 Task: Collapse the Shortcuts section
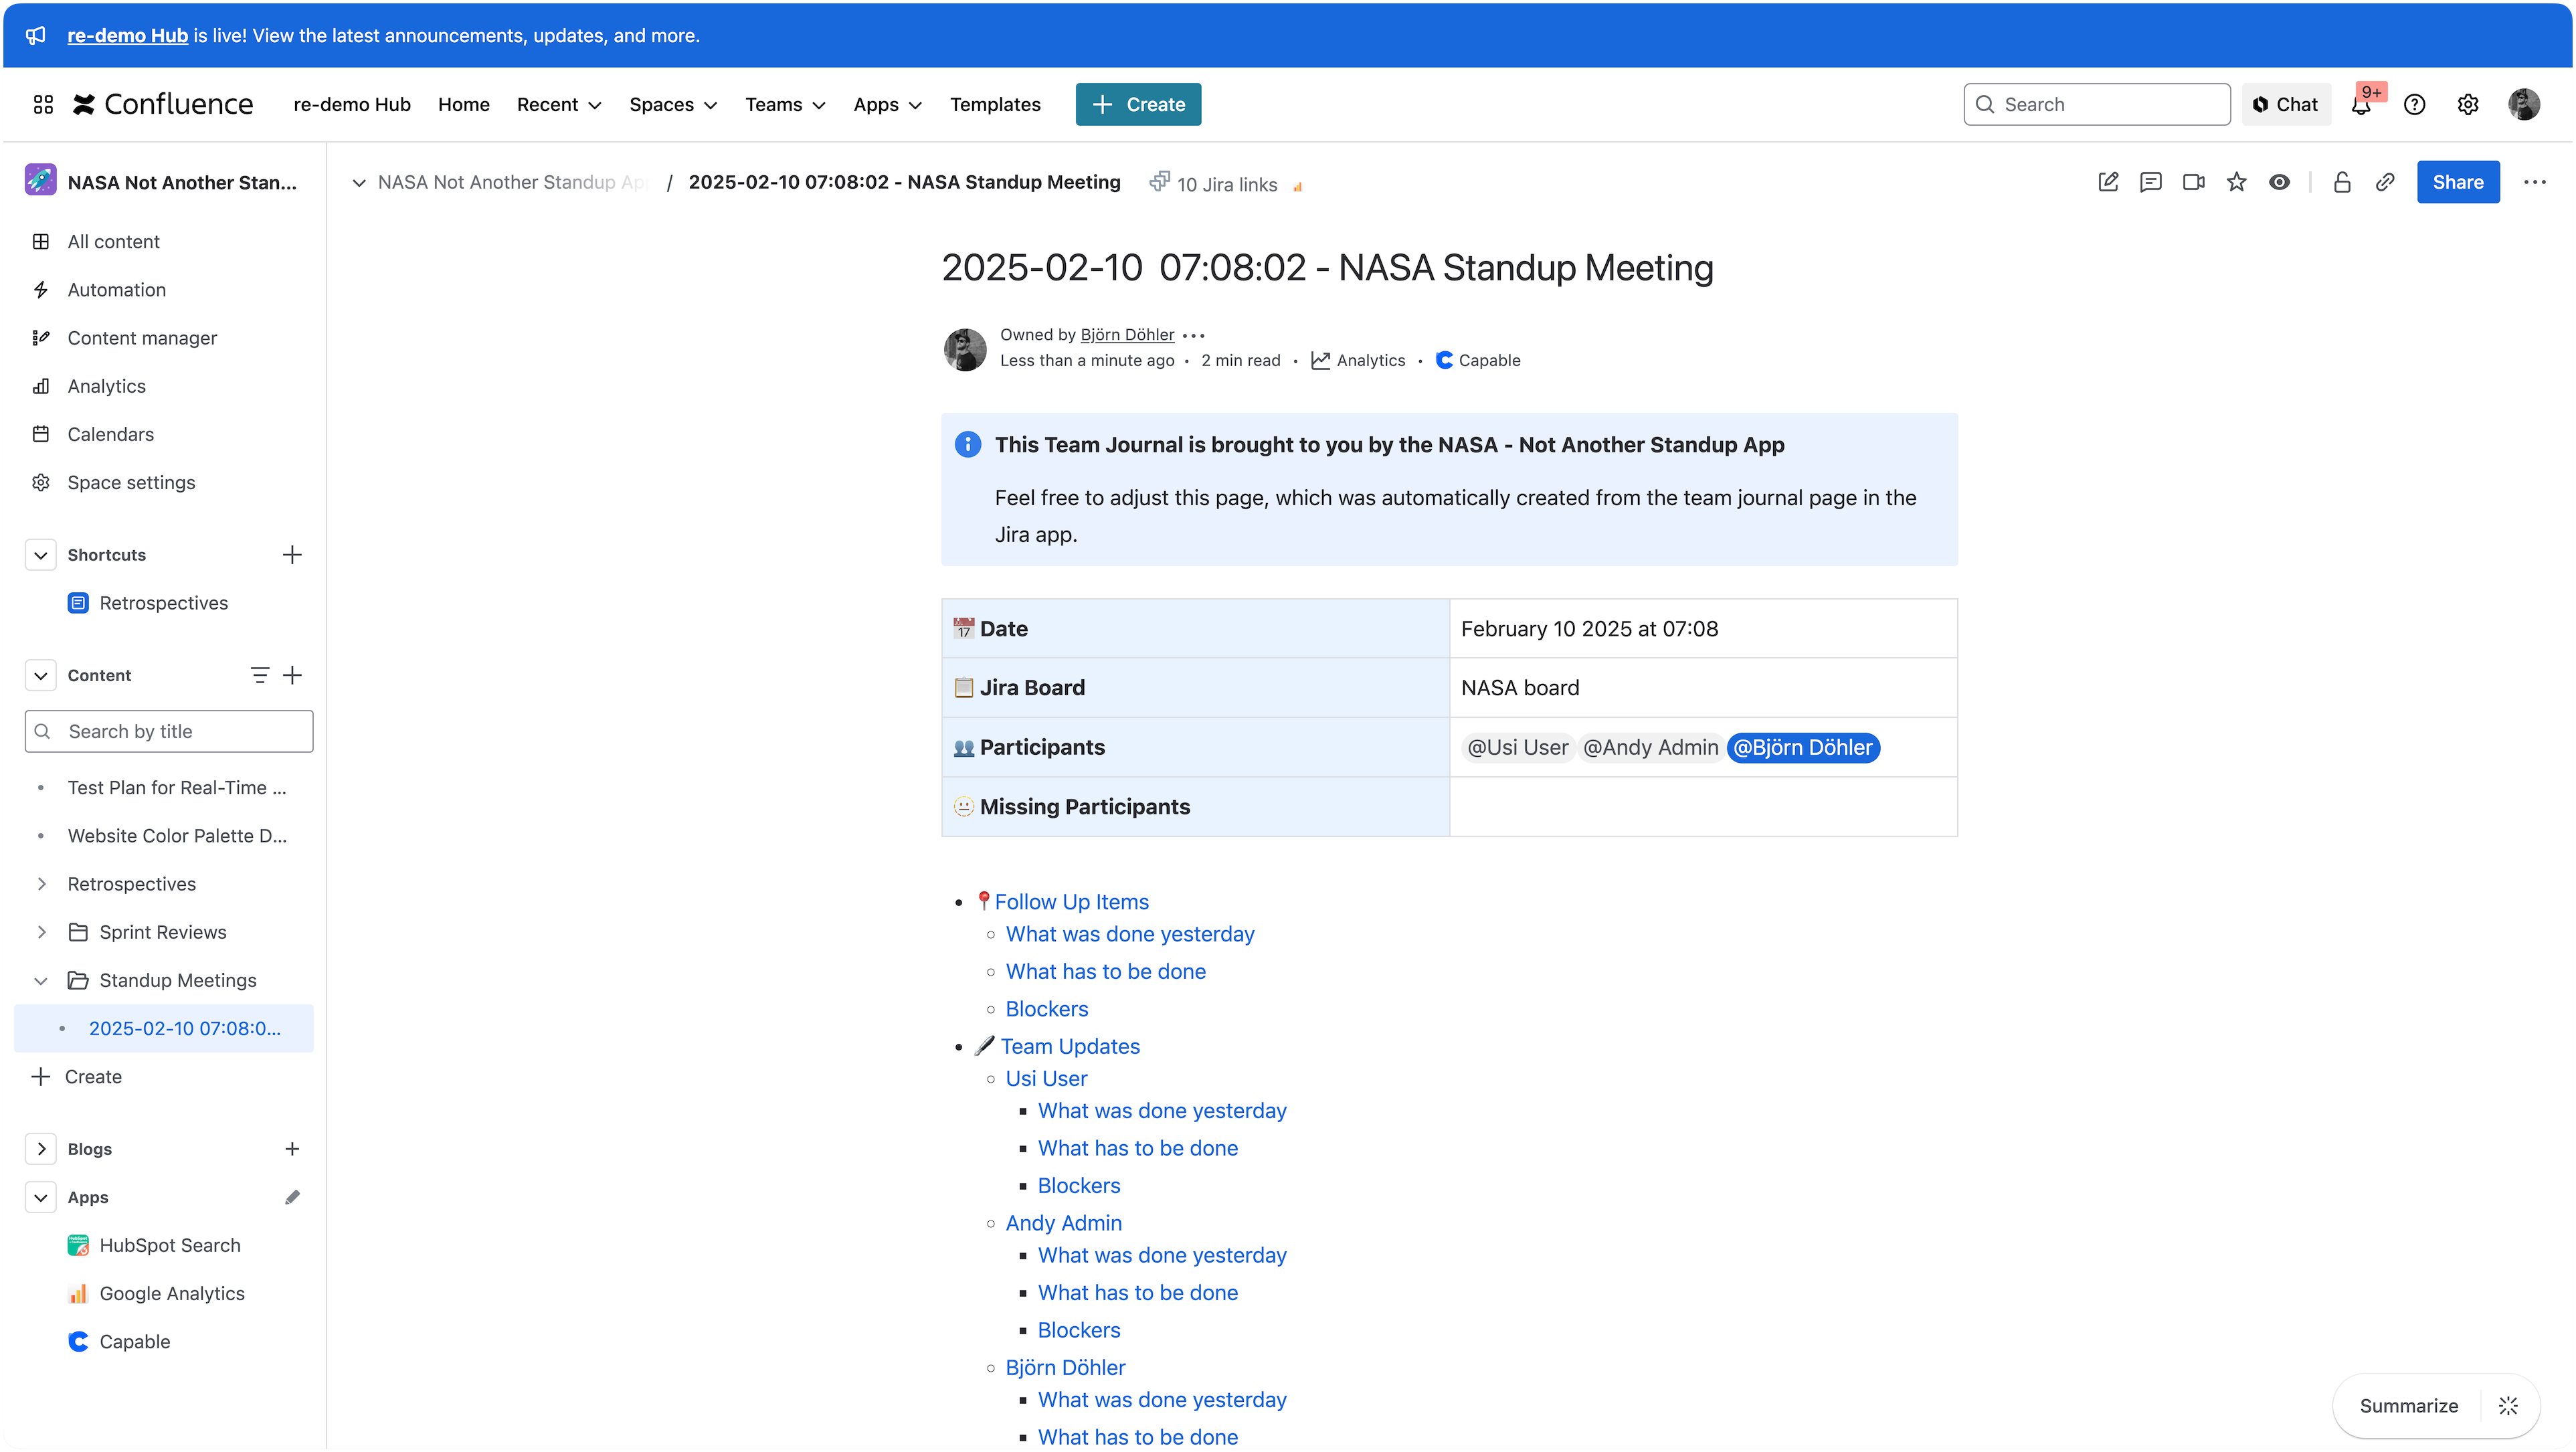point(40,555)
